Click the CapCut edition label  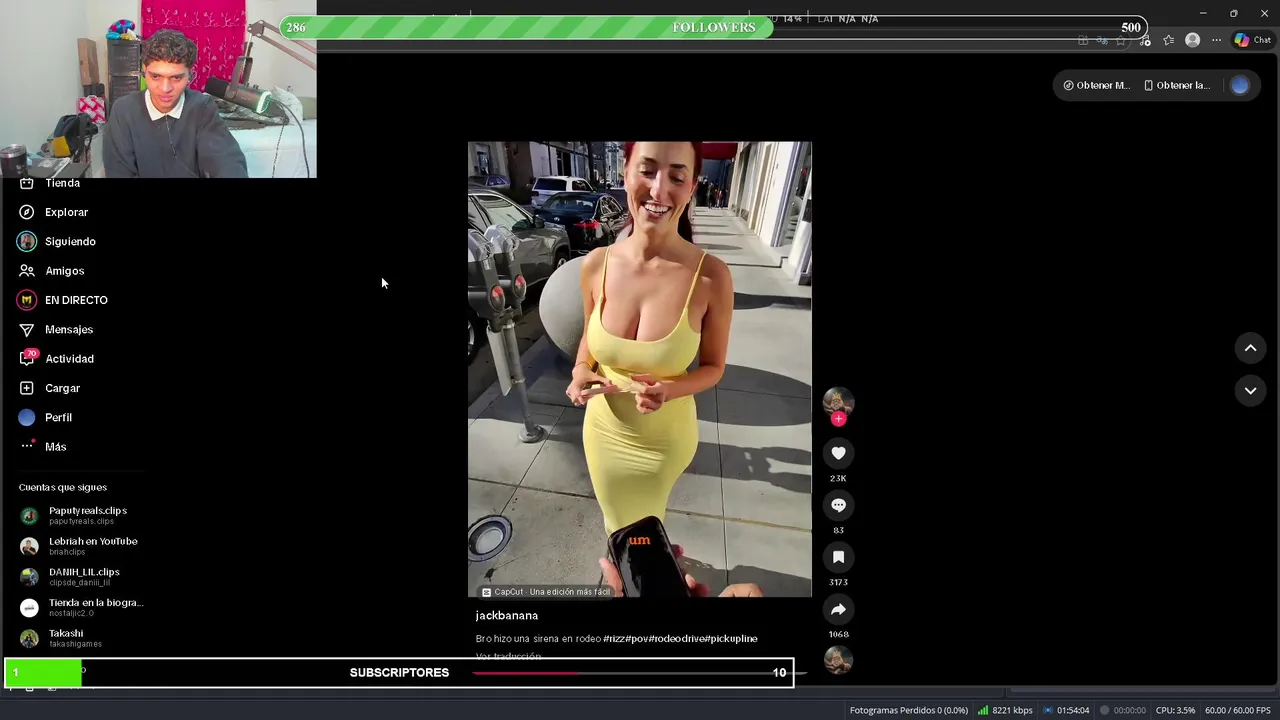pyautogui.click(x=546, y=592)
